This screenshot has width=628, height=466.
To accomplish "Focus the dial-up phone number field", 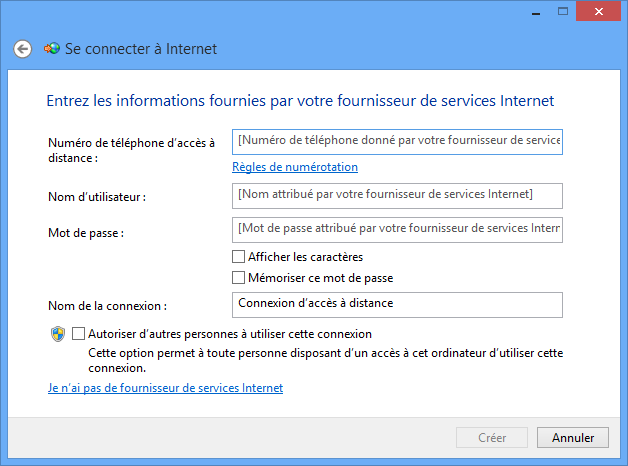I will pos(397,142).
